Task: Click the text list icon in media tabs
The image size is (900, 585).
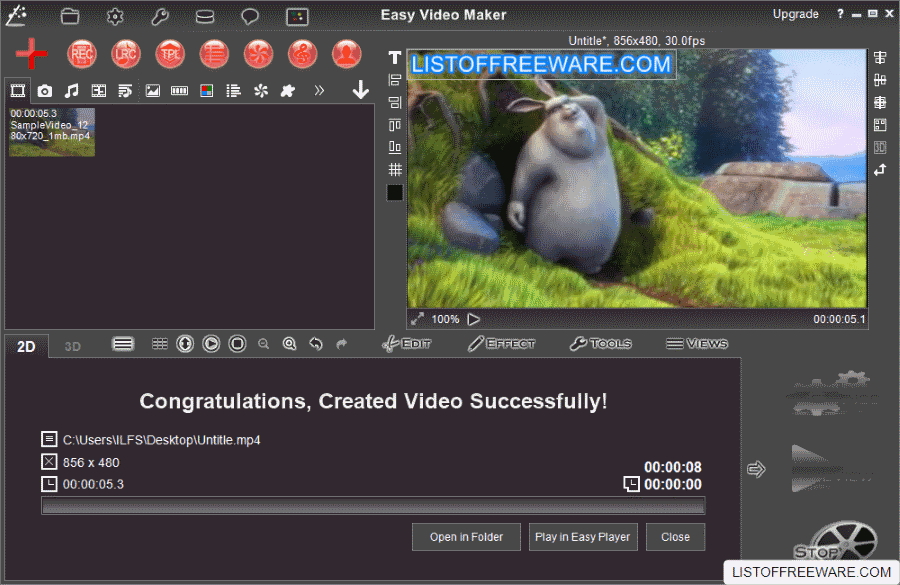Action: coord(234,90)
